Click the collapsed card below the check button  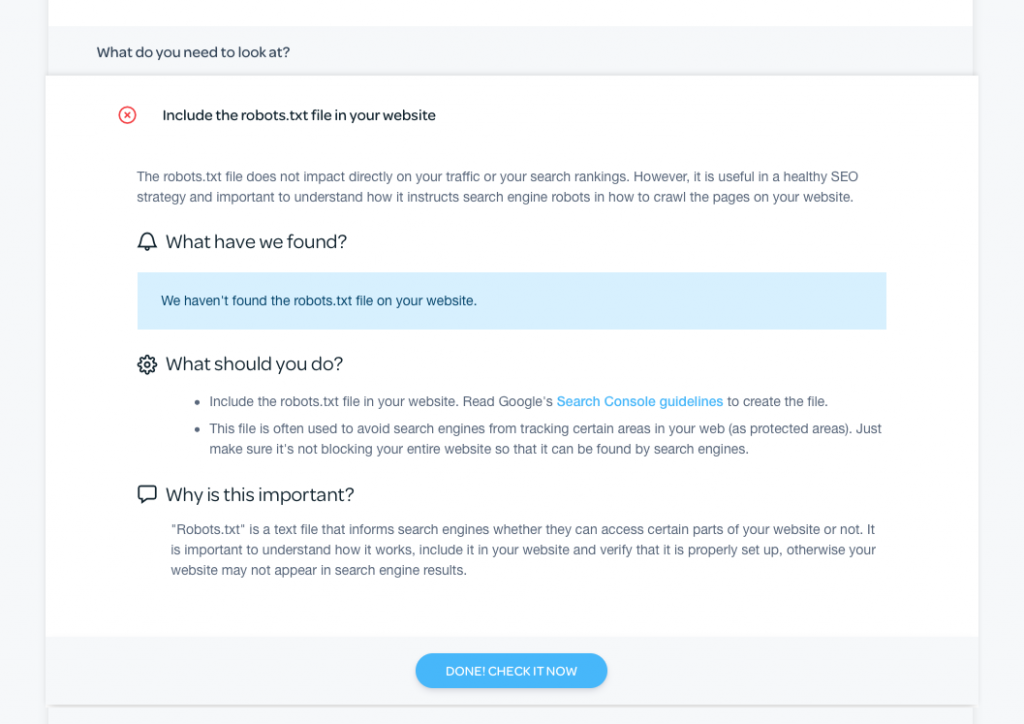tap(511, 715)
